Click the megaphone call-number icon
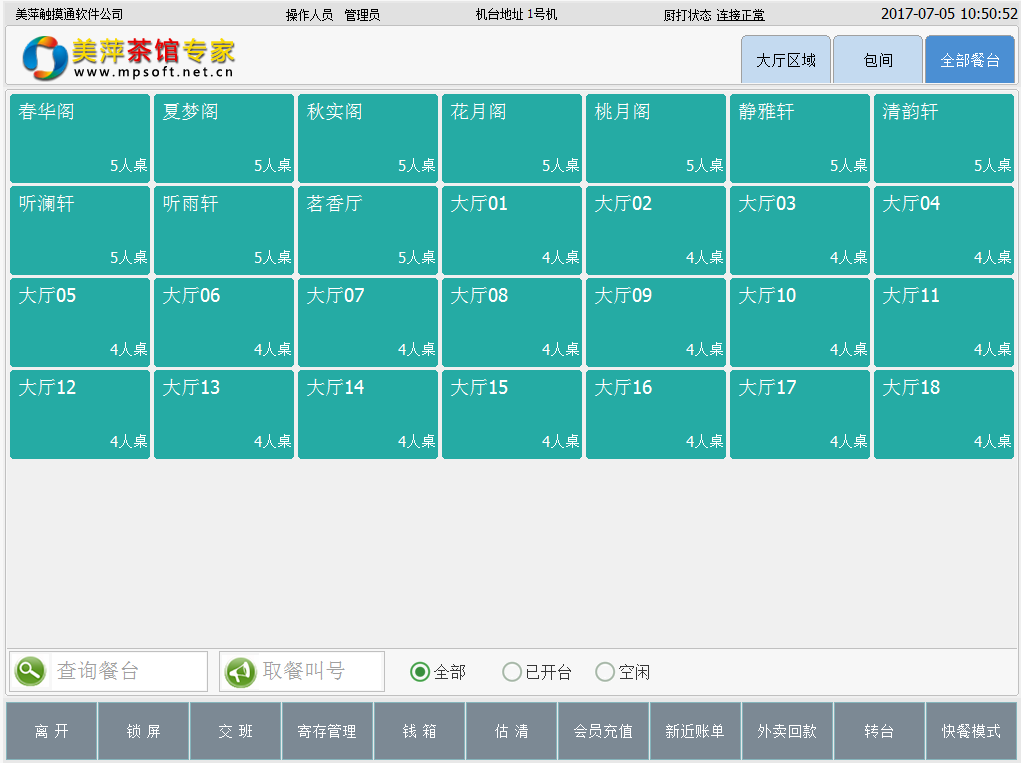Screen dimensions: 1021x763 click(240, 672)
